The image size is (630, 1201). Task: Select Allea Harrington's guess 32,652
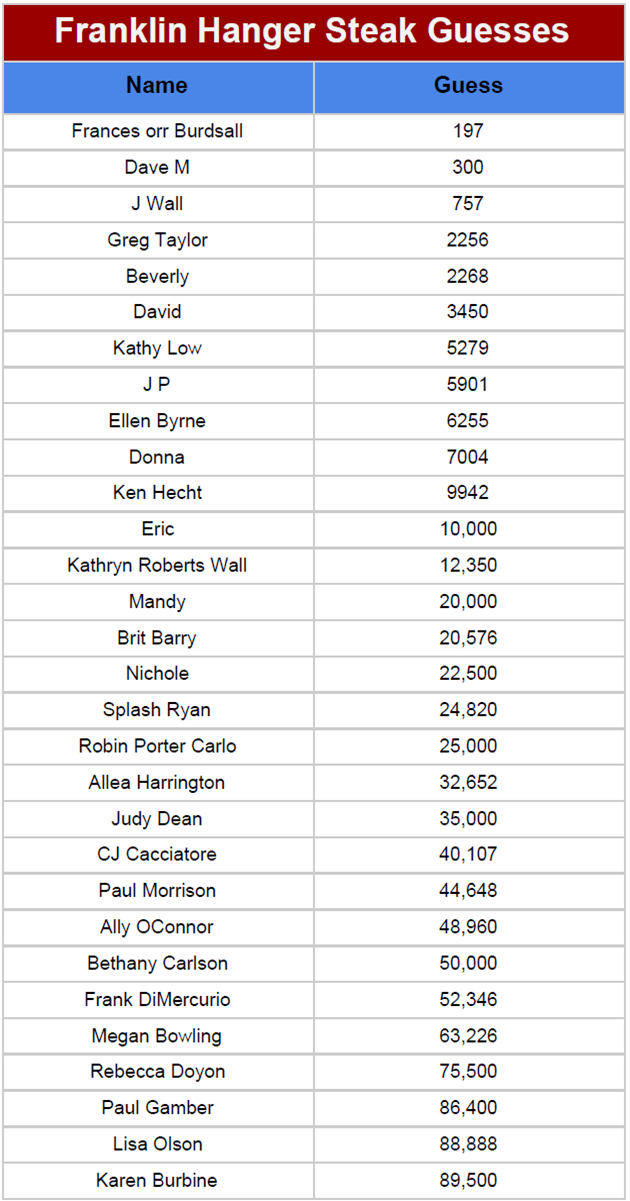[468, 782]
